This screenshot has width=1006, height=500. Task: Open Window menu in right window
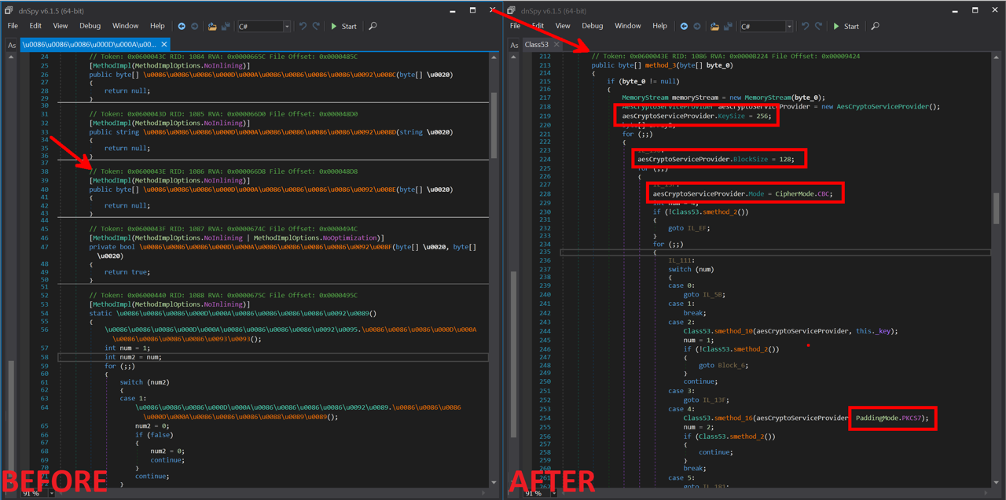(x=628, y=26)
